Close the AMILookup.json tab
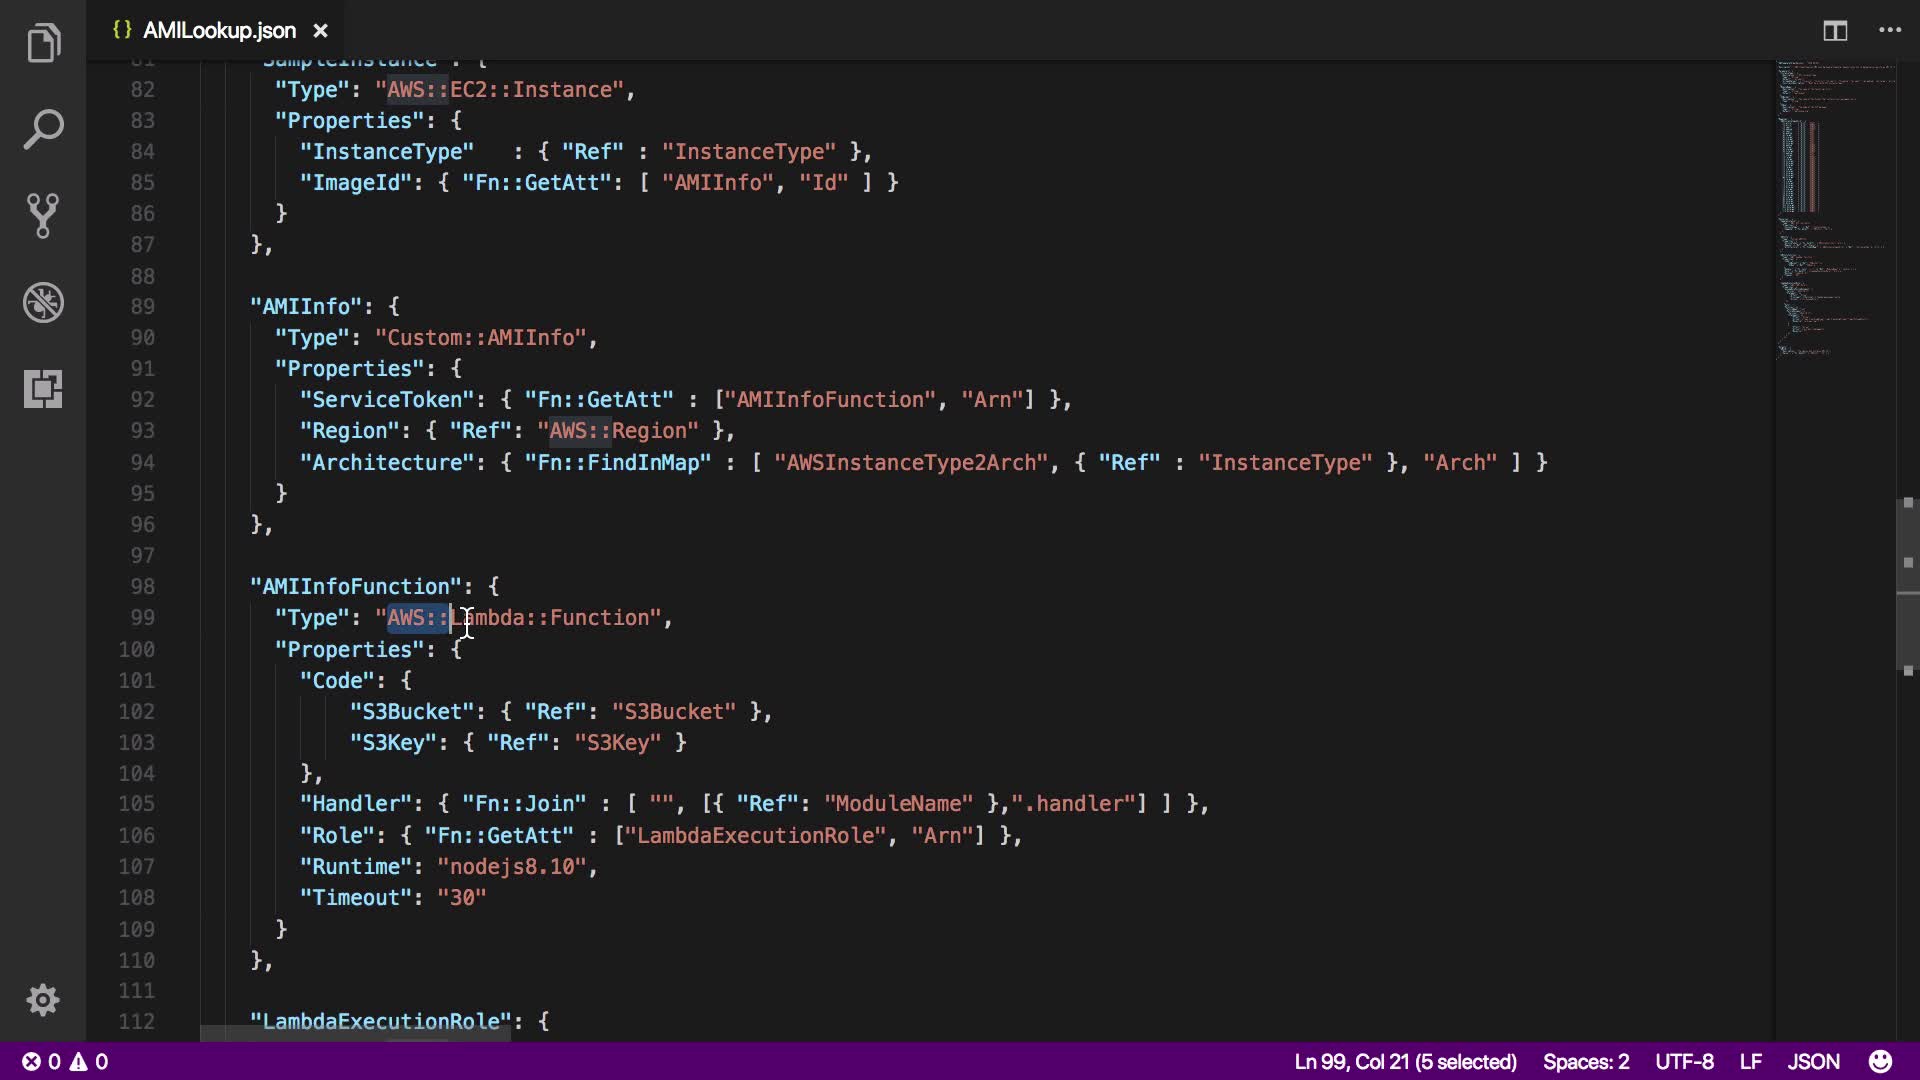 [x=320, y=31]
